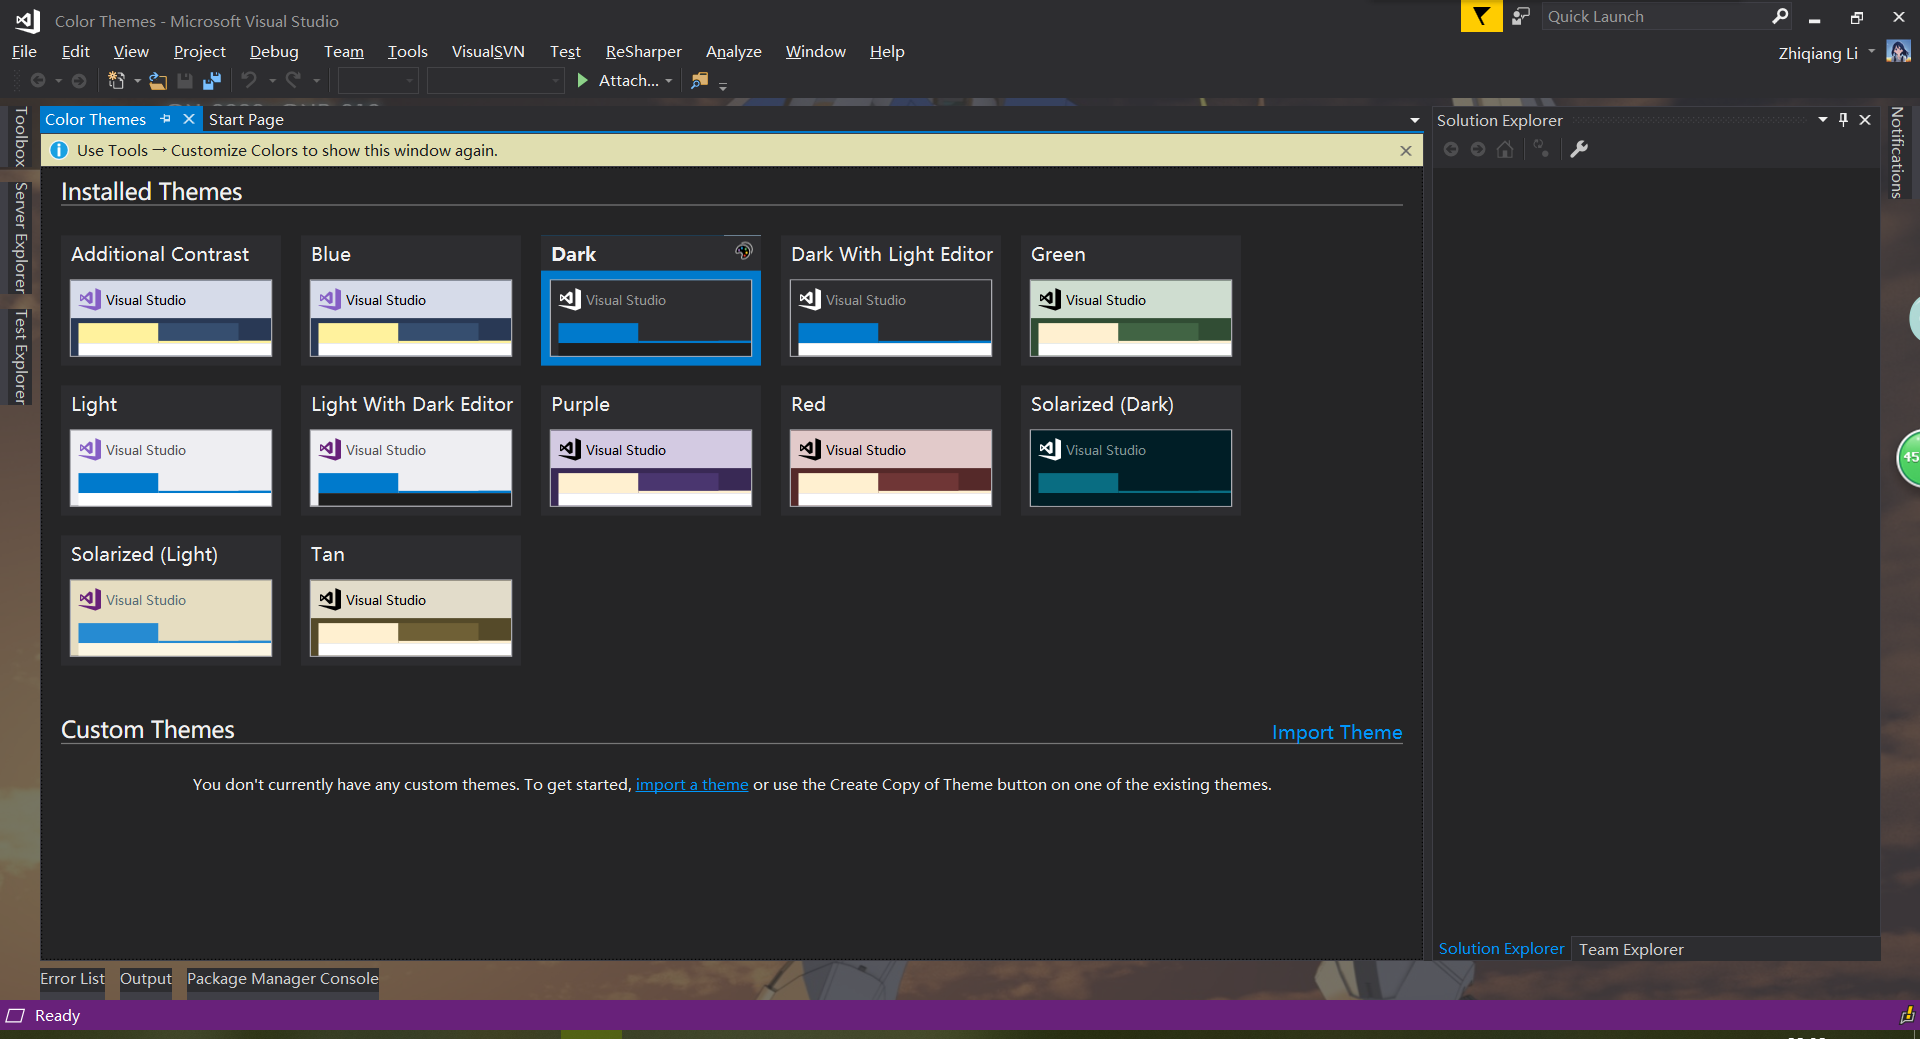Switch to the Start Page tab

pos(246,119)
